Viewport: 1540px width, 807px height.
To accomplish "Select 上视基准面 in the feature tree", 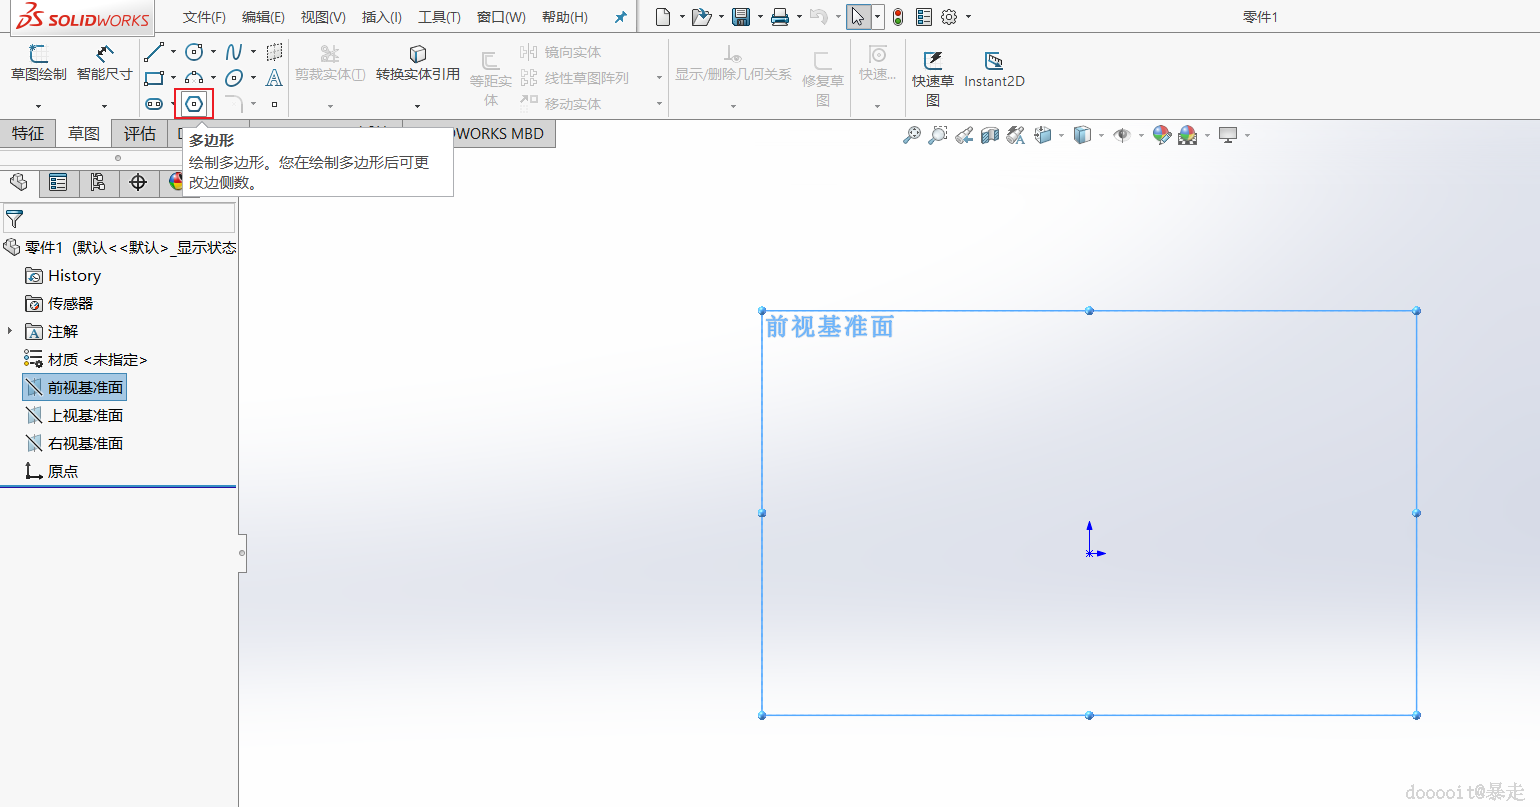I will pos(85,415).
